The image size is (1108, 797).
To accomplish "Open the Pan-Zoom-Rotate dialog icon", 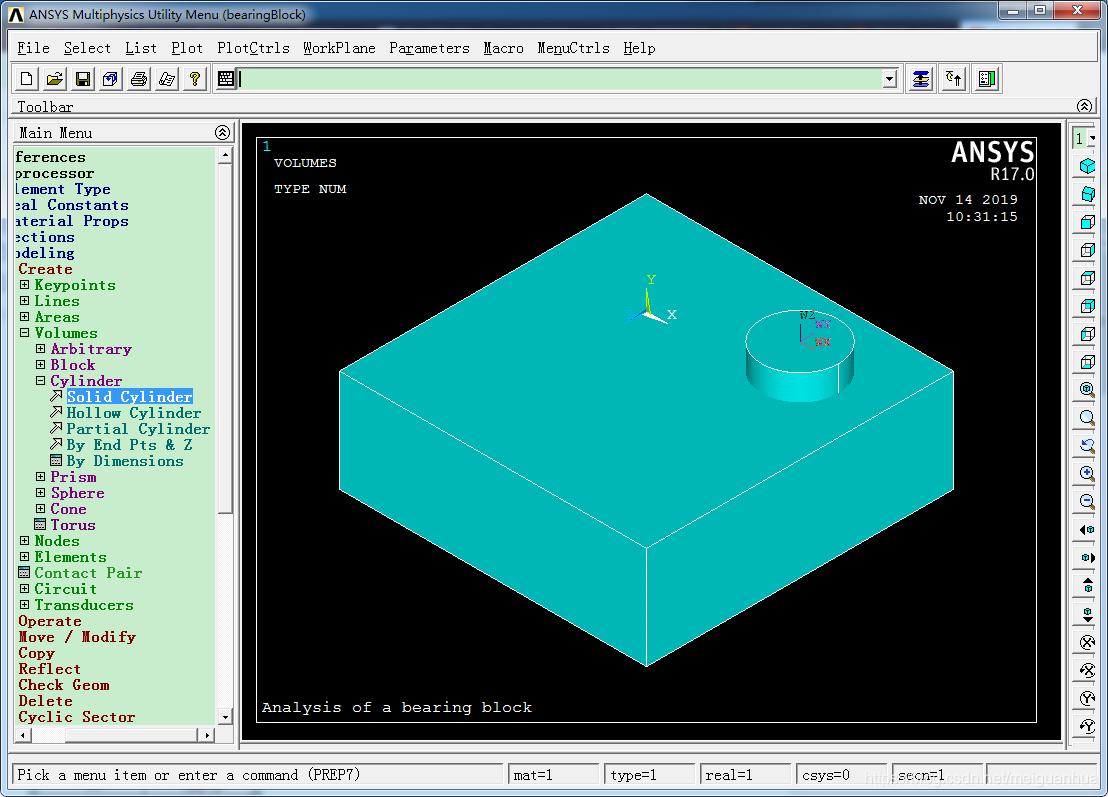I will pyautogui.click(x=110, y=79).
